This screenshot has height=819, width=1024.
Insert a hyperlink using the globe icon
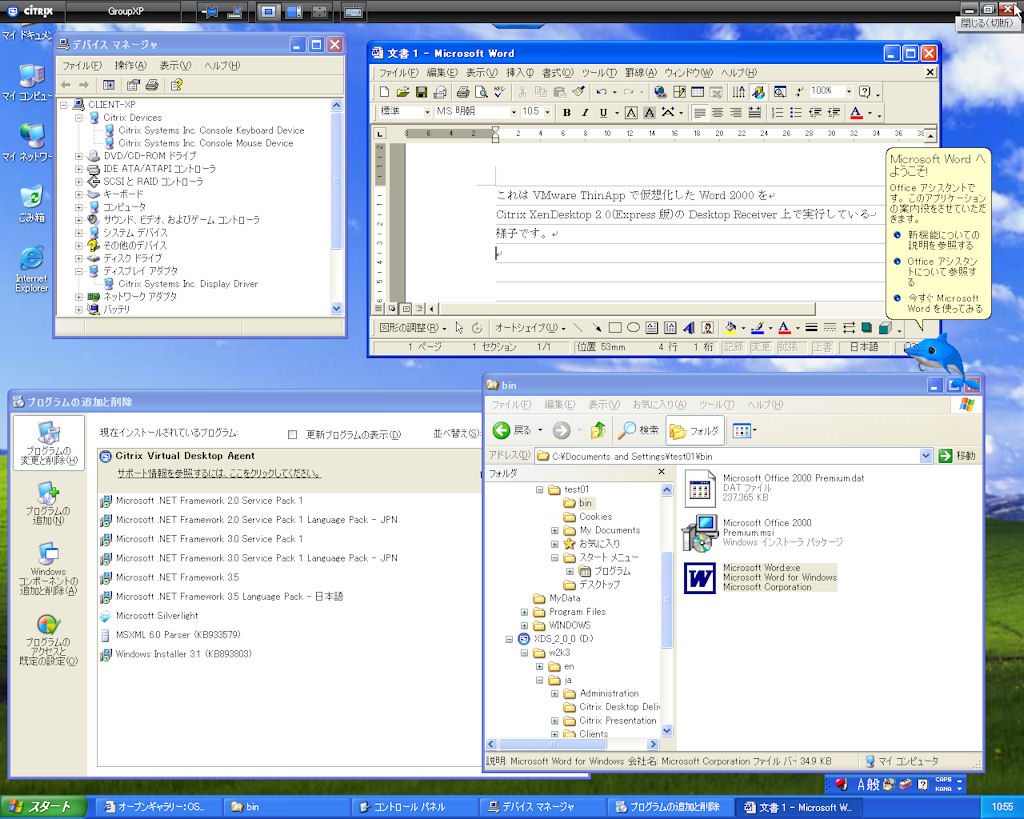[660, 92]
